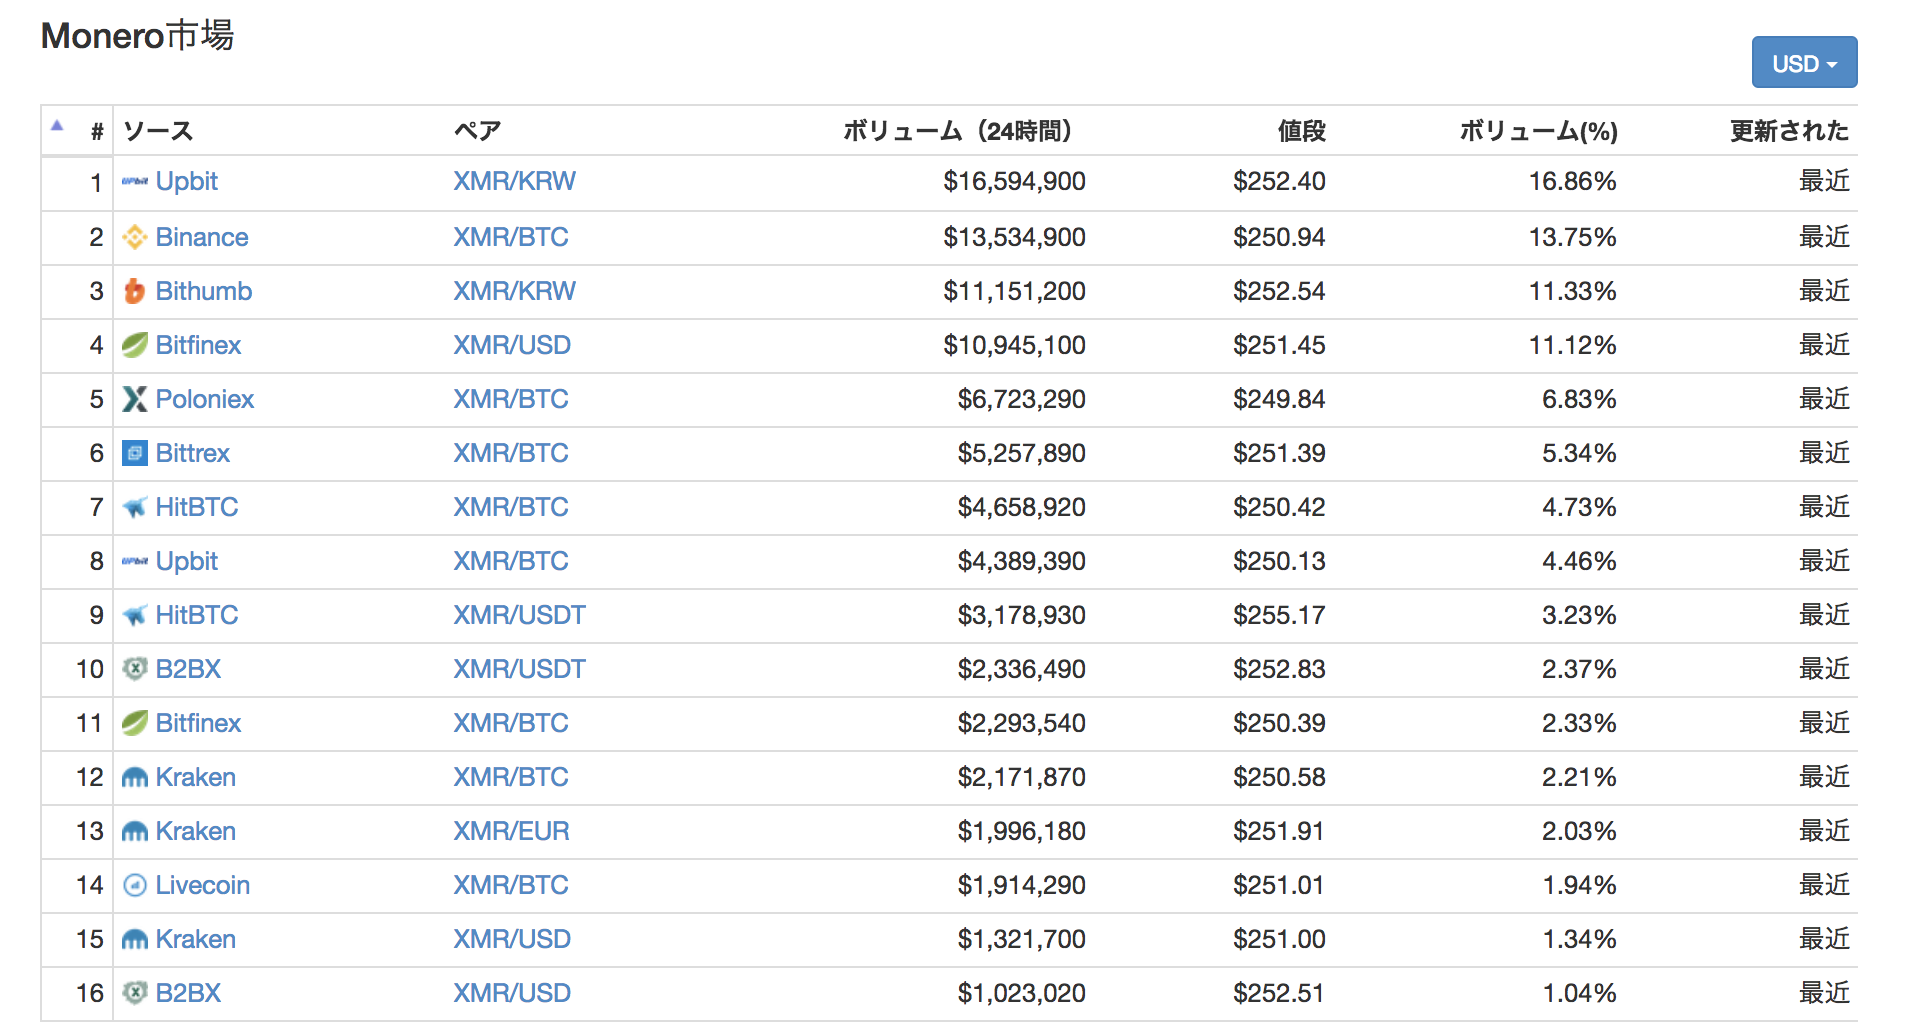This screenshot has height=1022, width=1928.
Task: Sort by the ソース column header
Action: (x=158, y=131)
